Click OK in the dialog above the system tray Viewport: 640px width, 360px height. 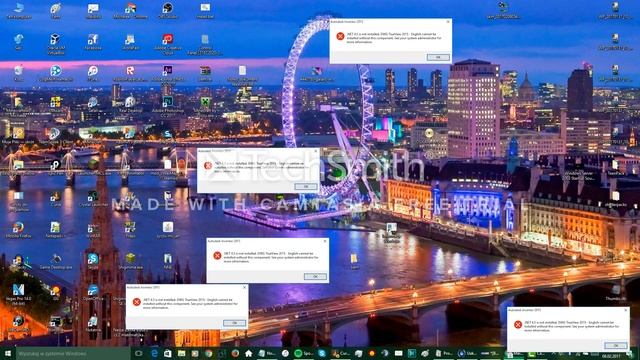pos(616,345)
